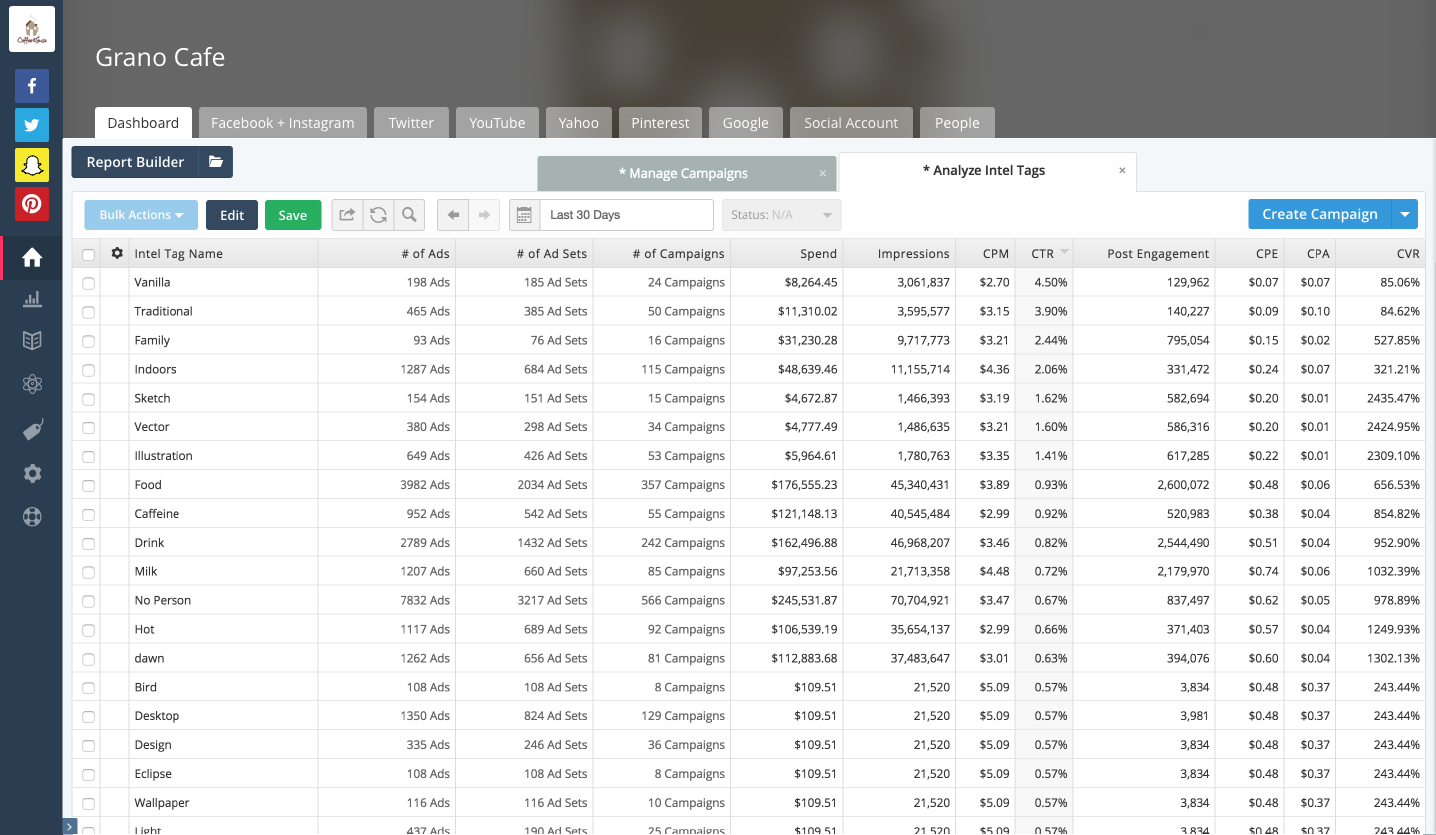Click the '2435.47%' CVR cell
The width and height of the screenshot is (1436, 835).
click(1378, 398)
